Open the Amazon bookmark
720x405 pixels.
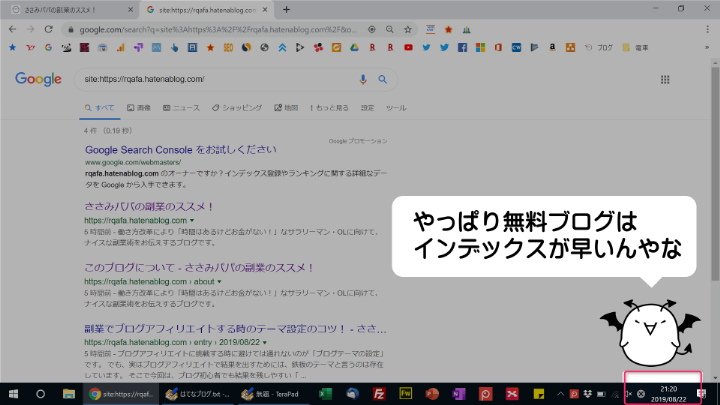pyautogui.click(x=552, y=47)
